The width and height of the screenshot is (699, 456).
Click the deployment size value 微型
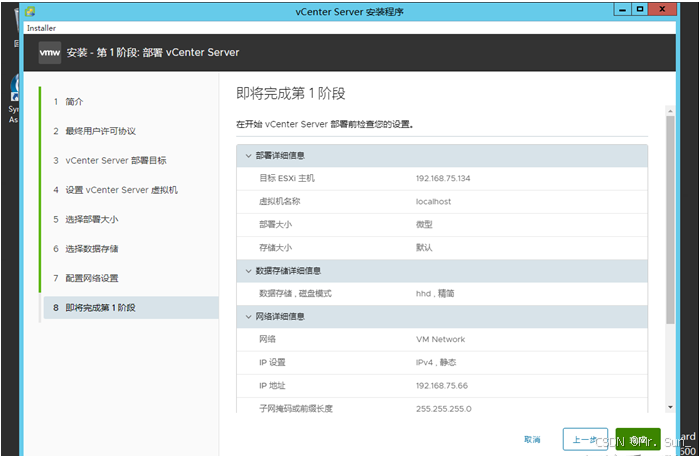[424, 224]
